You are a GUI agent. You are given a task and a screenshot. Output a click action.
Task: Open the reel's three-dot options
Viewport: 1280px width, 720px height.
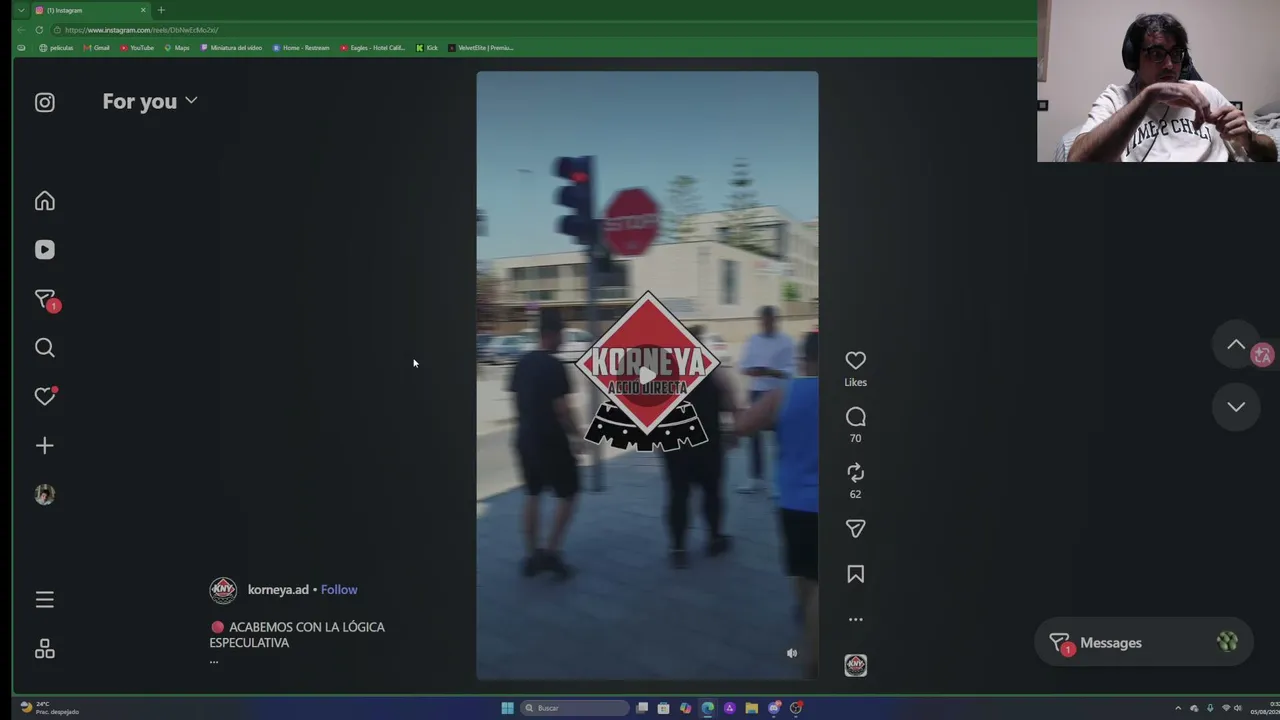pyautogui.click(x=855, y=620)
